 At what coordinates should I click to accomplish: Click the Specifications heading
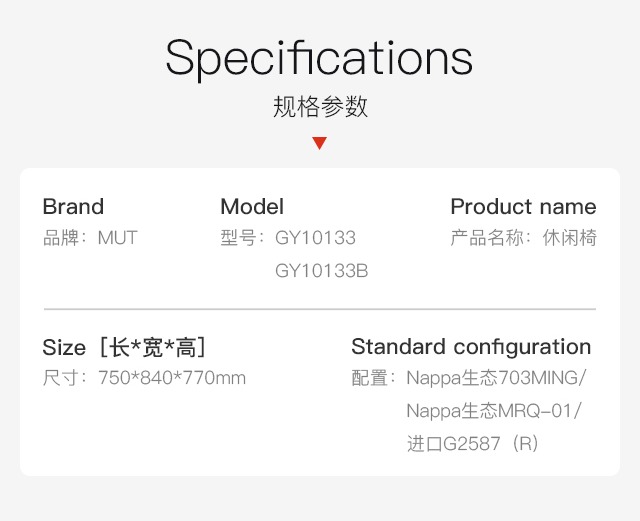(x=319, y=58)
